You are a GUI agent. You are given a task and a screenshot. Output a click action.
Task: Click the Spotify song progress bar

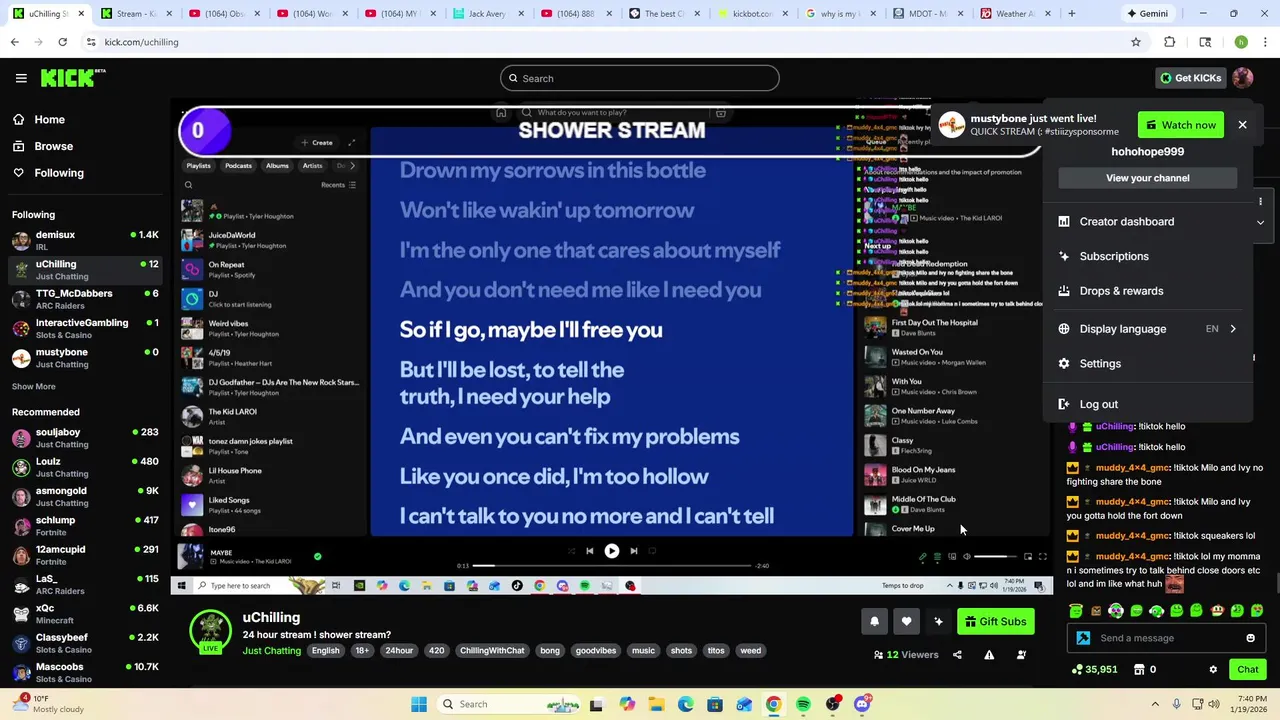612,566
